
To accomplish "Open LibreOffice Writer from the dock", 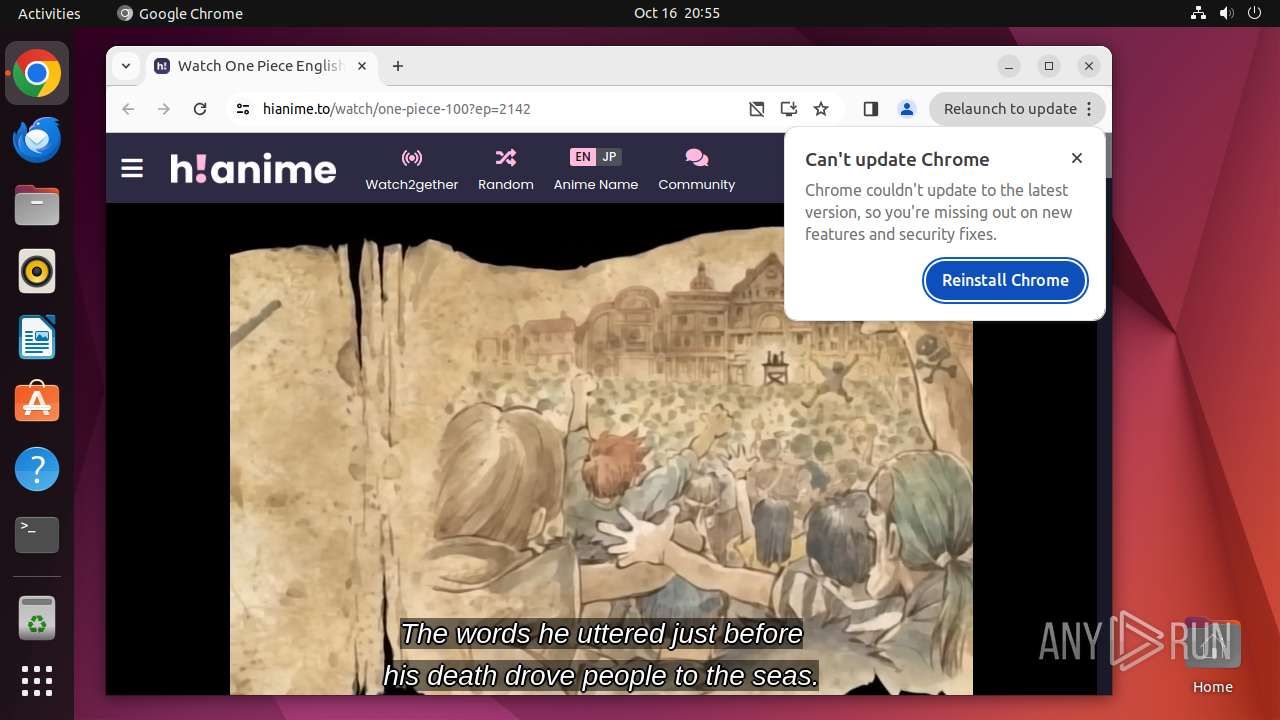I will [37, 337].
